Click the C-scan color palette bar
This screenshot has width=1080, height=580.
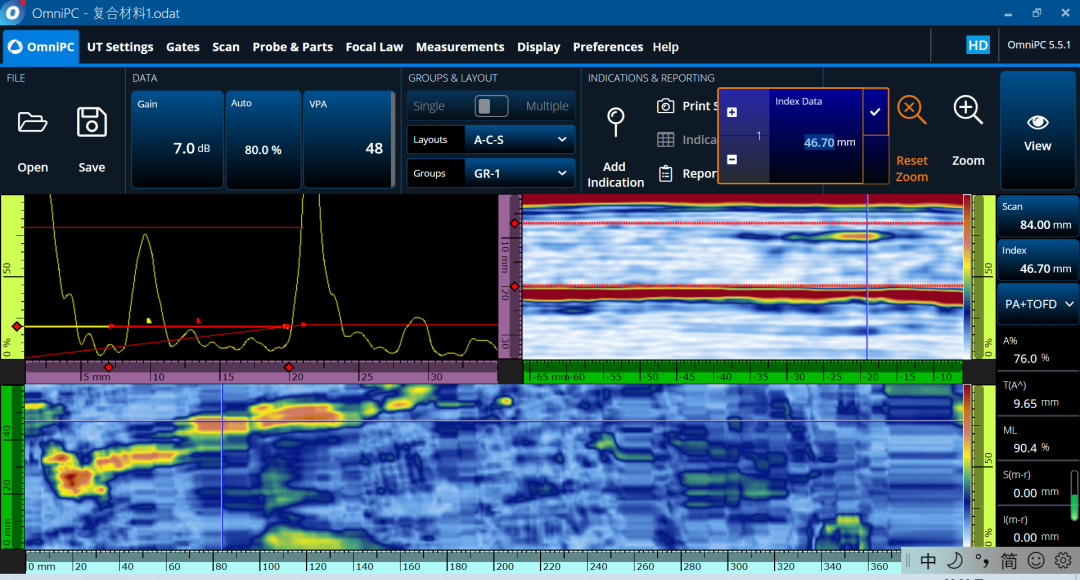coord(967,466)
